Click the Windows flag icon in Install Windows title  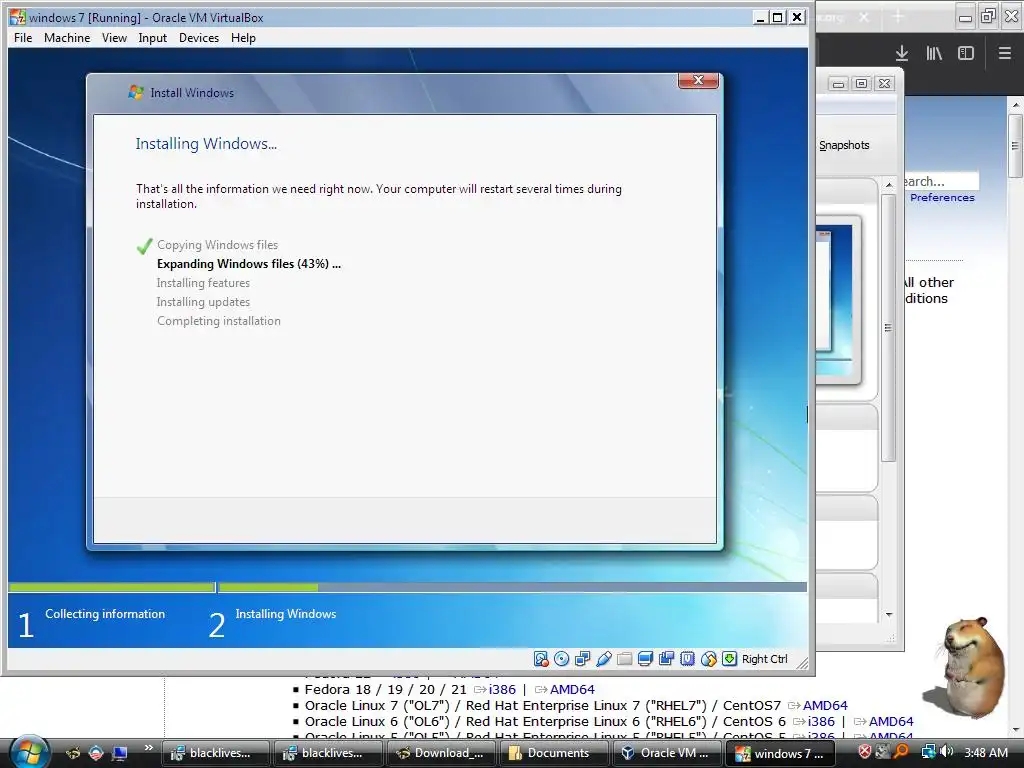coord(136,93)
